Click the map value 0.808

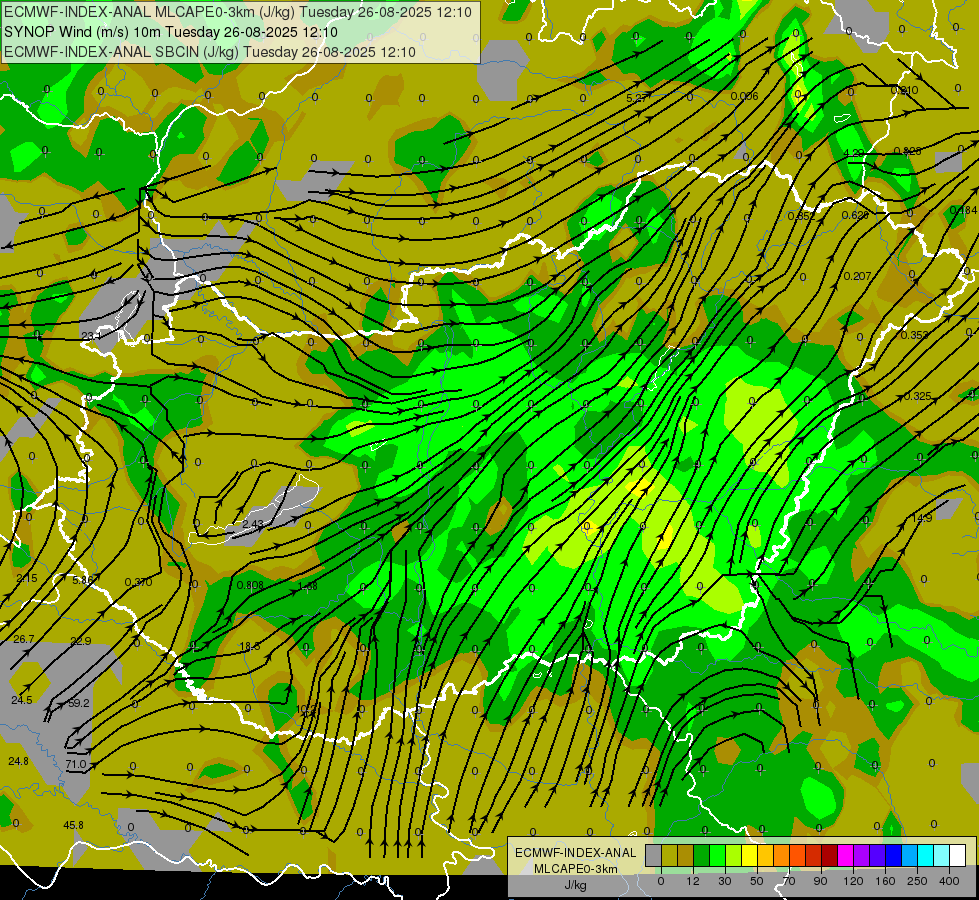pos(250,585)
